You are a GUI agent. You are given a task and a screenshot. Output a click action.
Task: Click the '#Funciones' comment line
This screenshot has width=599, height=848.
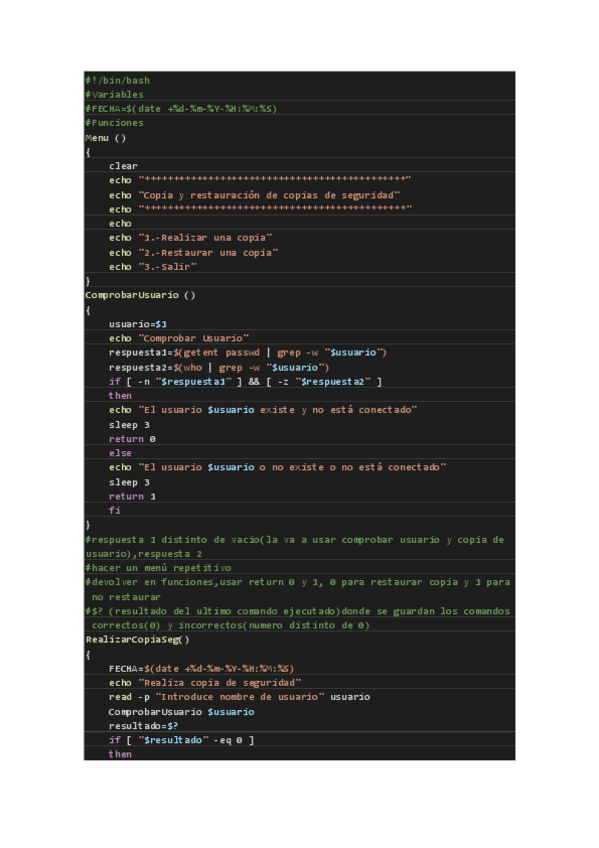(115, 123)
